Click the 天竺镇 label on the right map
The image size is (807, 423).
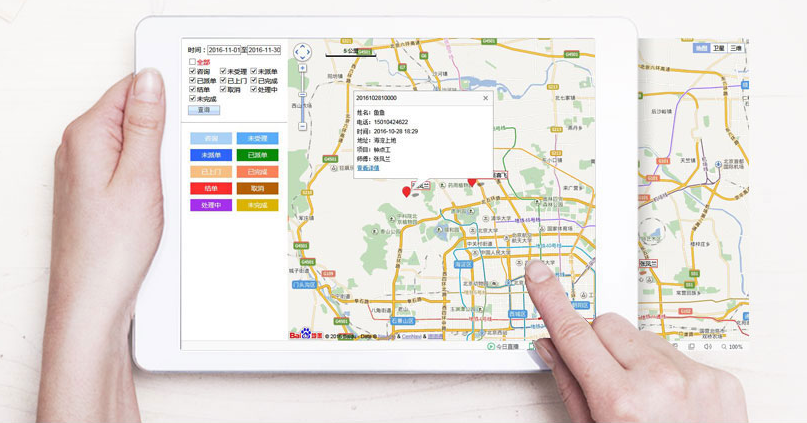688,160
